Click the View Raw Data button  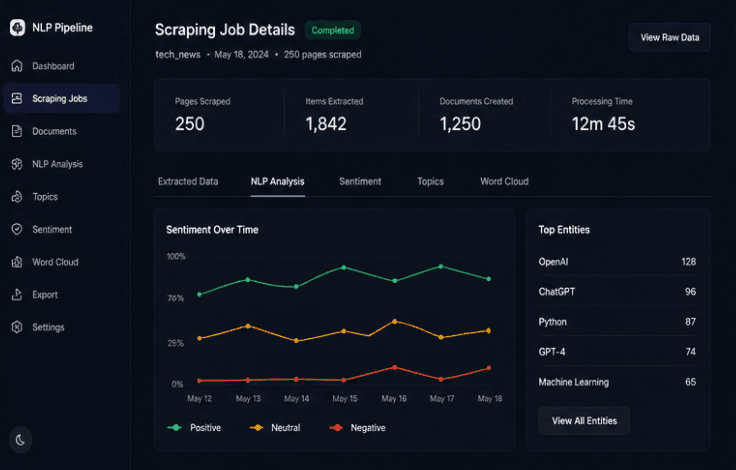[670, 38]
